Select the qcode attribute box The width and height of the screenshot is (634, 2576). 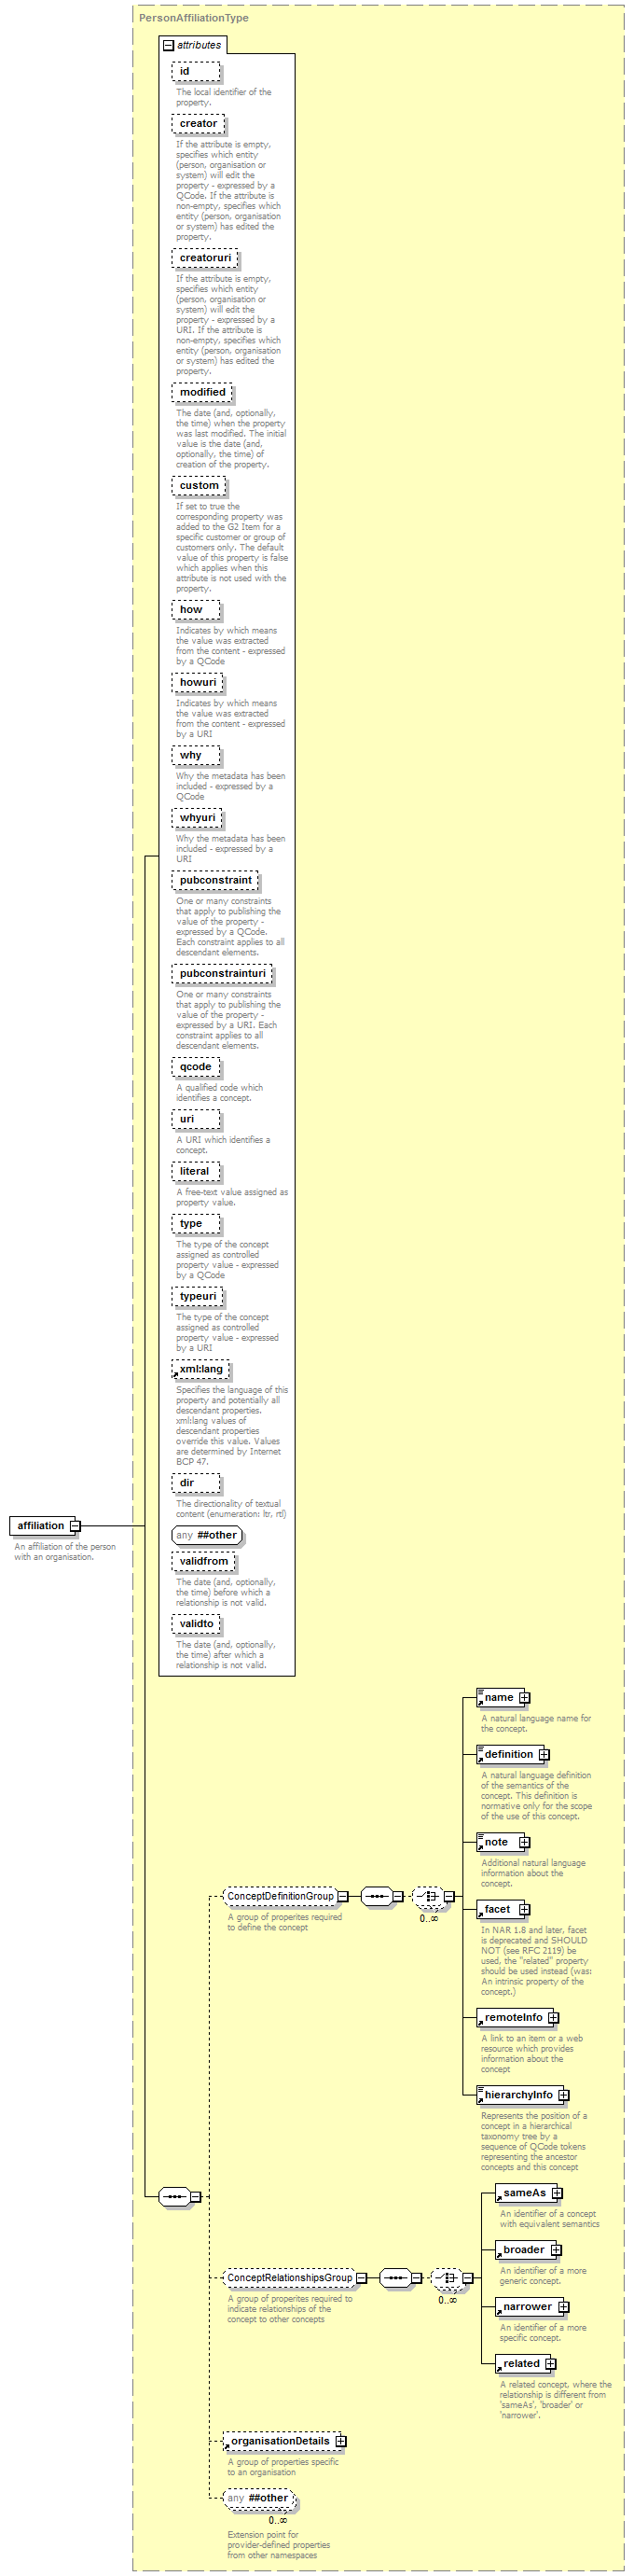click(195, 1067)
